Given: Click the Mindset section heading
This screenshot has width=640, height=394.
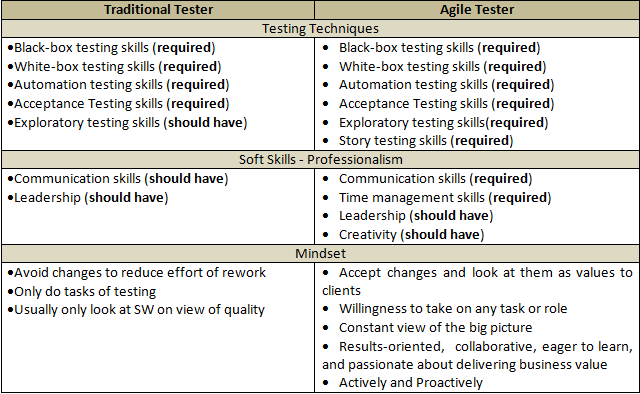Looking at the screenshot, I should (x=320, y=254).
